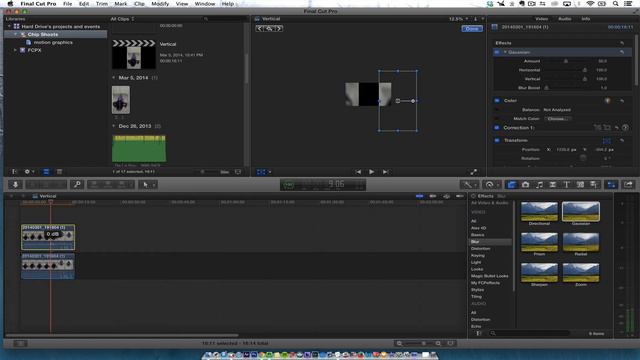Image resolution: width=640 pixels, height=360 pixels.
Task: Go to next edit in viewer
Action: [x=385, y=172]
